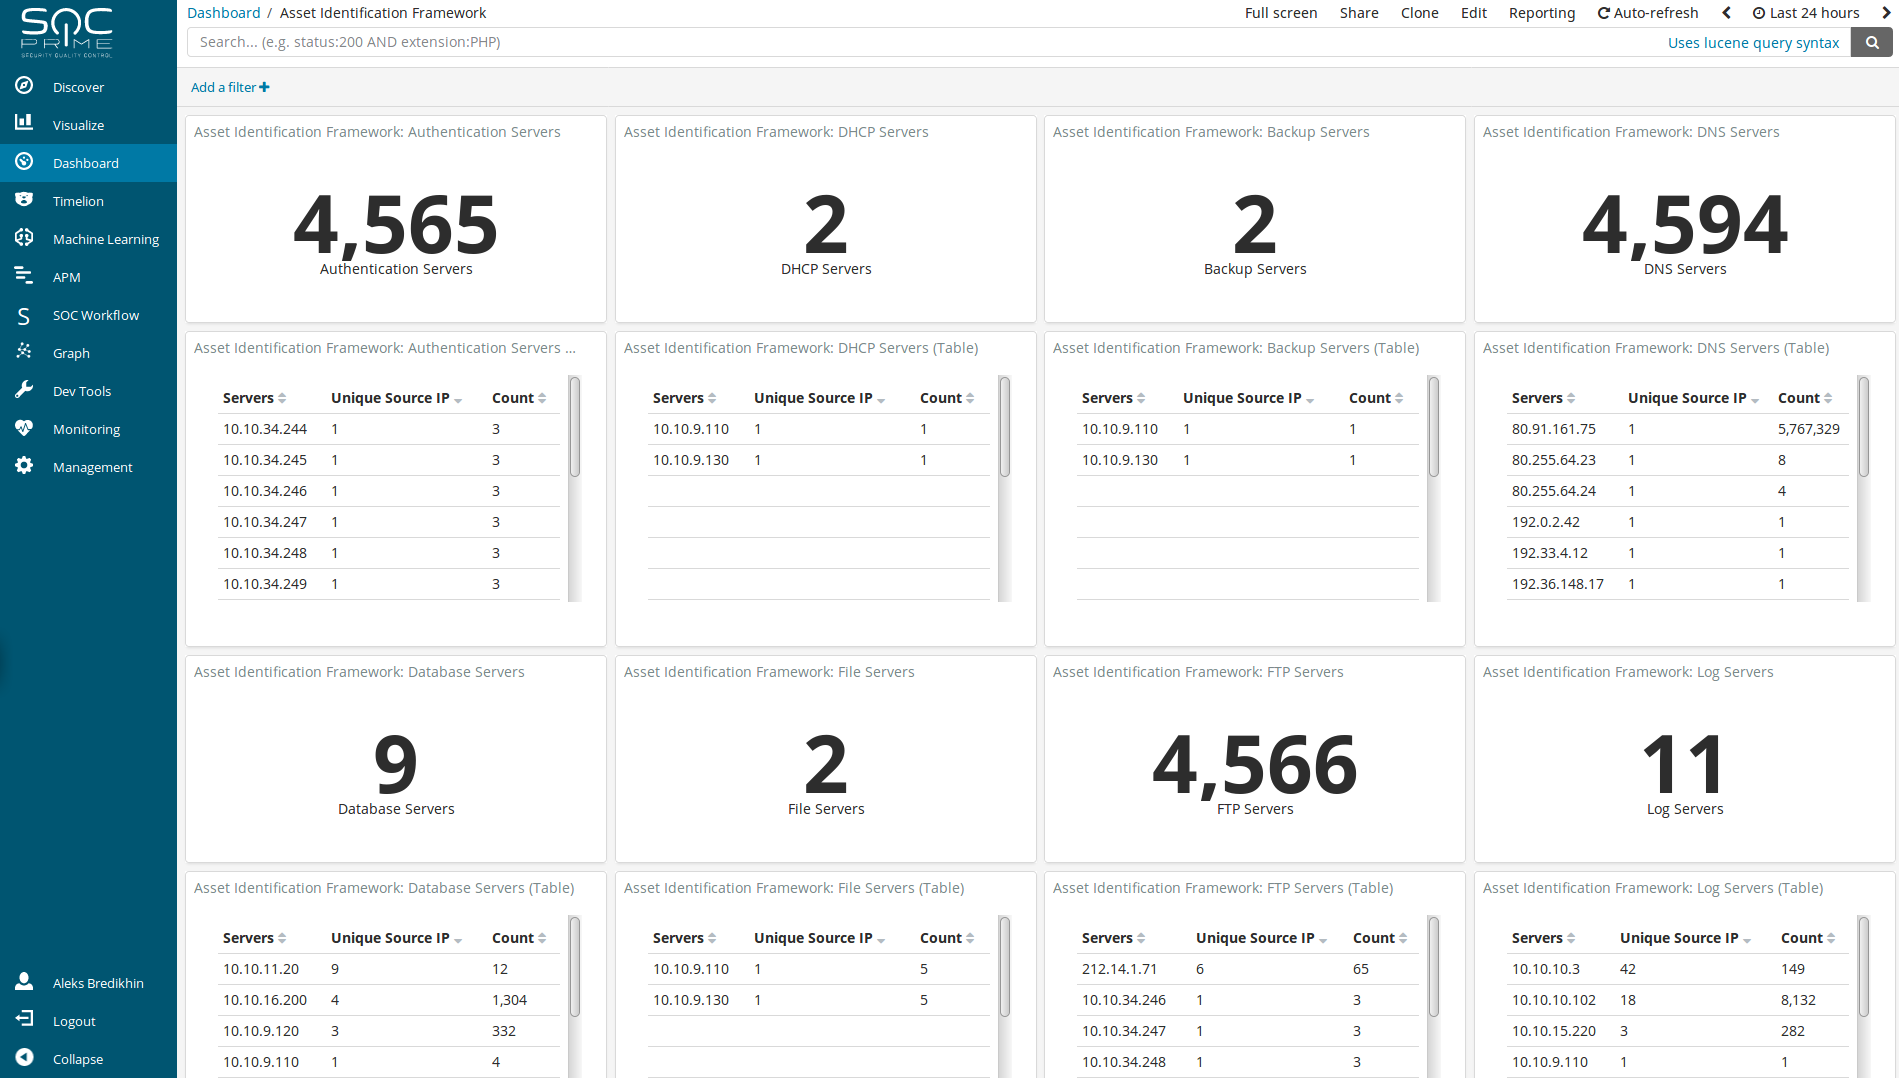This screenshot has height=1078, width=1899.
Task: Open Management gear icon
Action: click(24, 466)
